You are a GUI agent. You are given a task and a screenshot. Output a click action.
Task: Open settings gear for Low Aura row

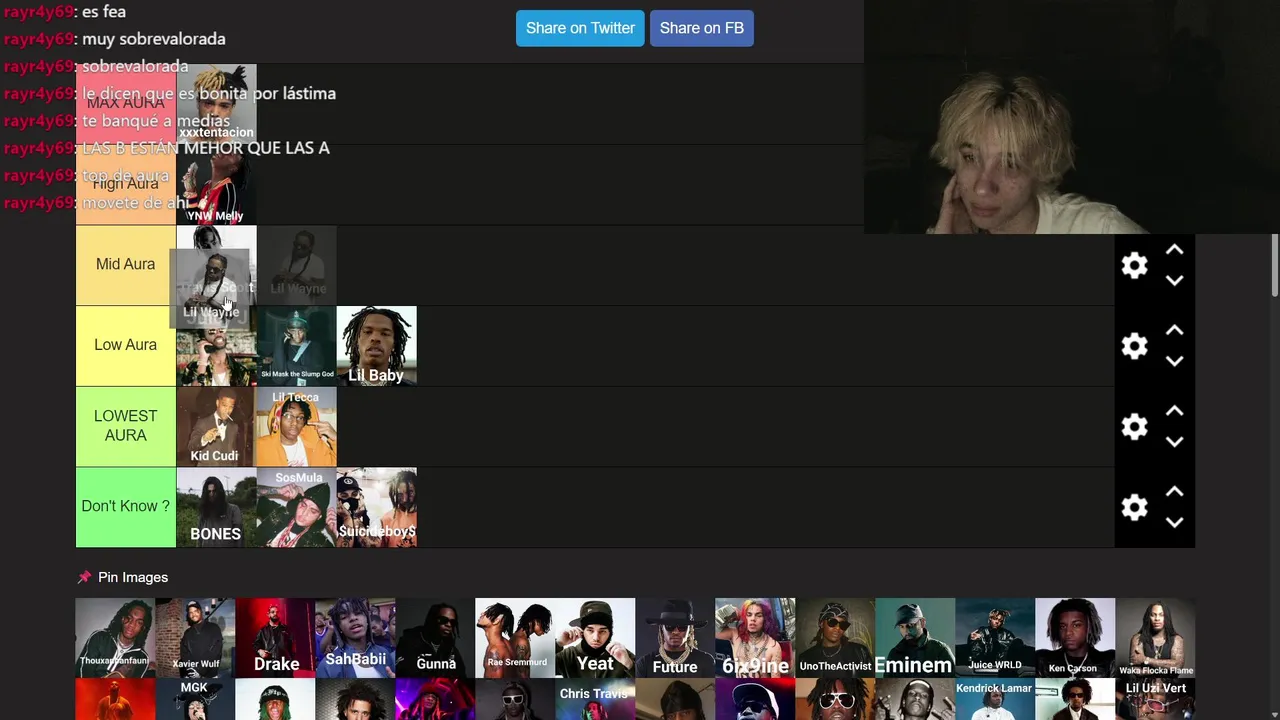[x=1134, y=346]
